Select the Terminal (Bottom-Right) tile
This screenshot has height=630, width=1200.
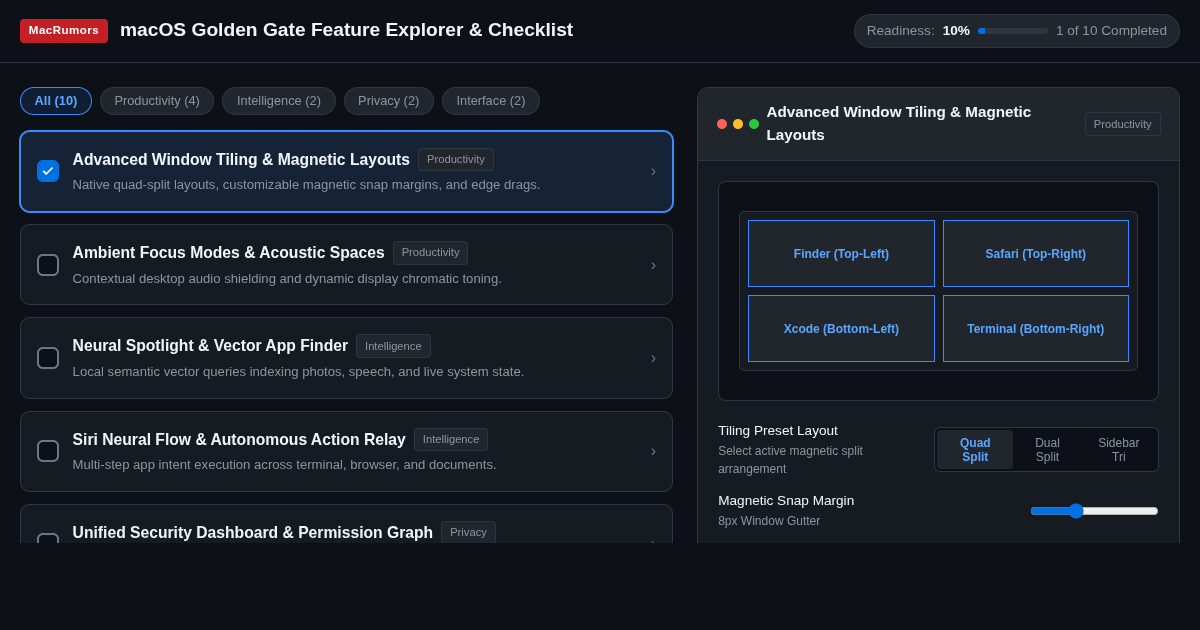point(1036,329)
